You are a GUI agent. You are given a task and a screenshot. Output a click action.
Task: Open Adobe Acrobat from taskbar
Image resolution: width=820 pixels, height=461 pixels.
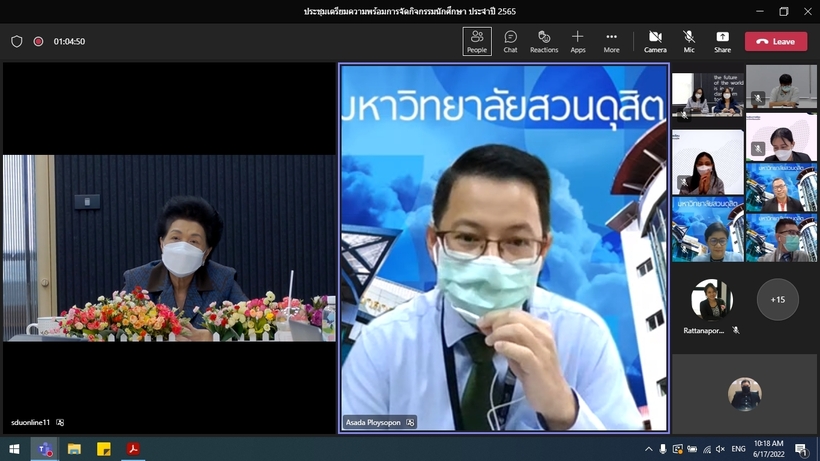(x=133, y=448)
